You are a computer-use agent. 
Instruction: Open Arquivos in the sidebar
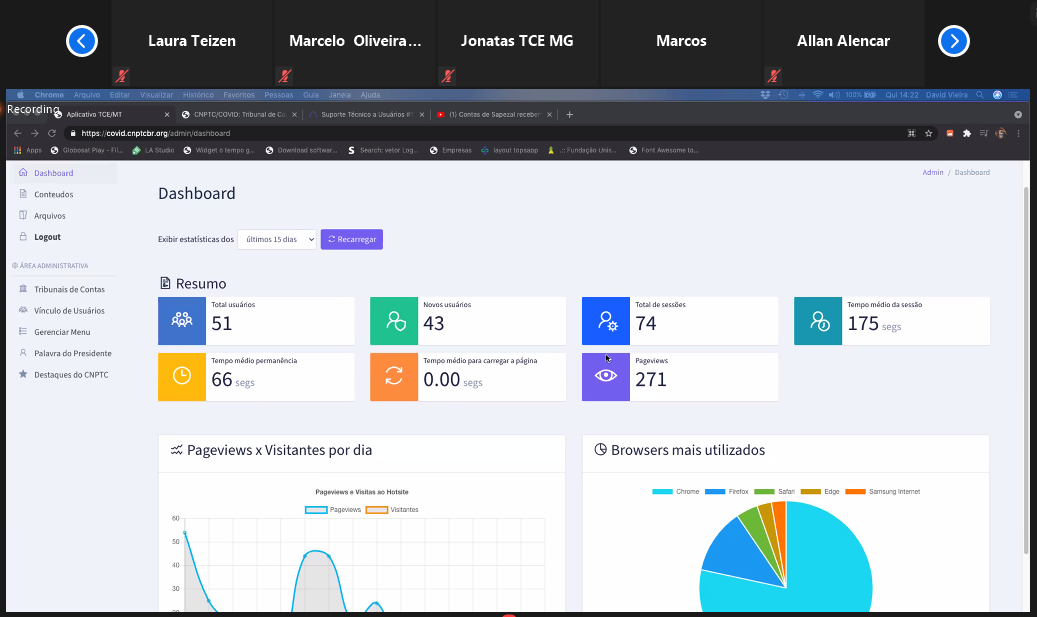point(50,216)
